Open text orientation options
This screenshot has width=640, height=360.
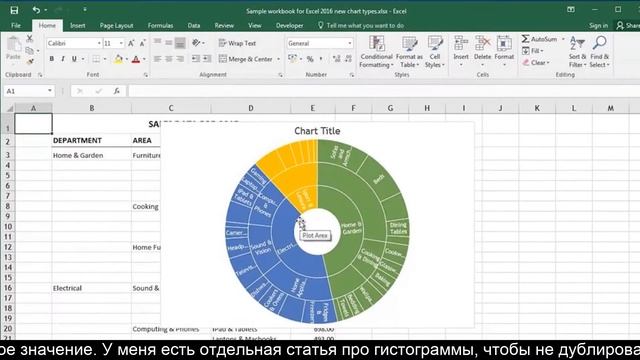pos(198,42)
